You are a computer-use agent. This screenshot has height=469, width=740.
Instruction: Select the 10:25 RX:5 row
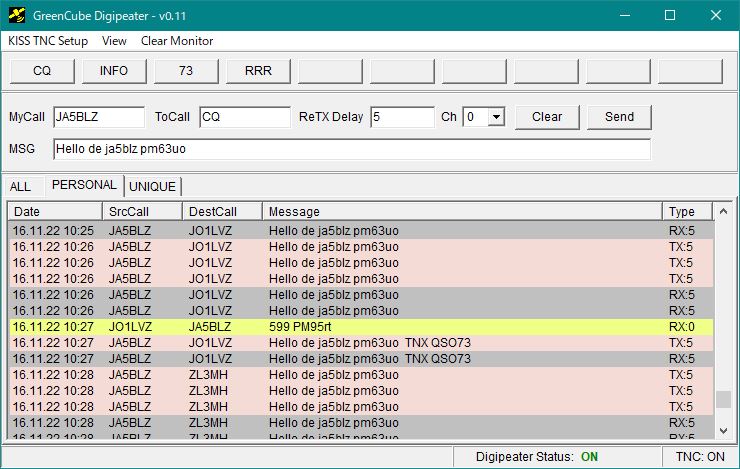point(361,231)
